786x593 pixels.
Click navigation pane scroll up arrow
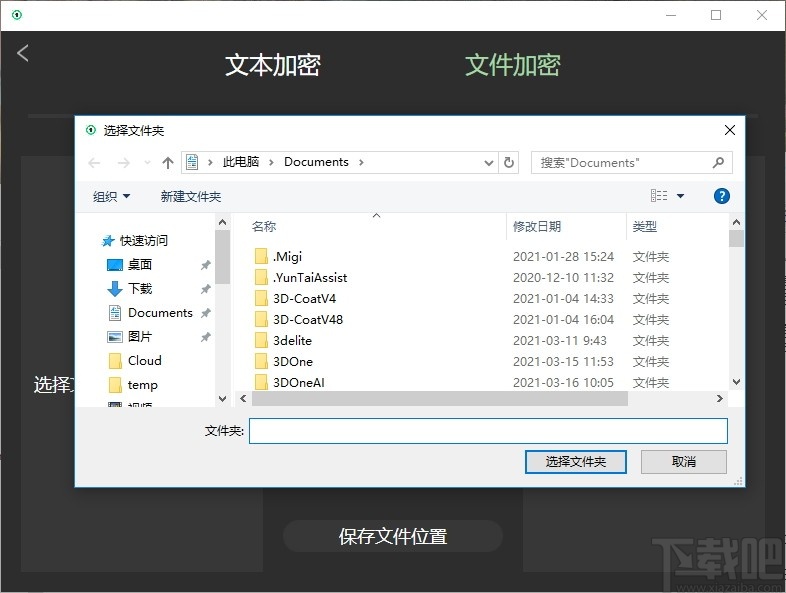(223, 222)
